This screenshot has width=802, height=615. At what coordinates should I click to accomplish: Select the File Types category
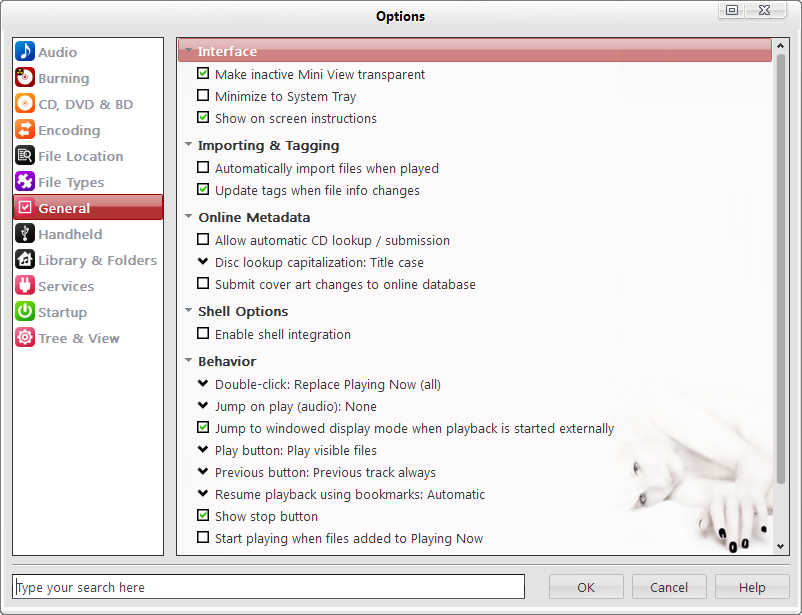(x=71, y=183)
